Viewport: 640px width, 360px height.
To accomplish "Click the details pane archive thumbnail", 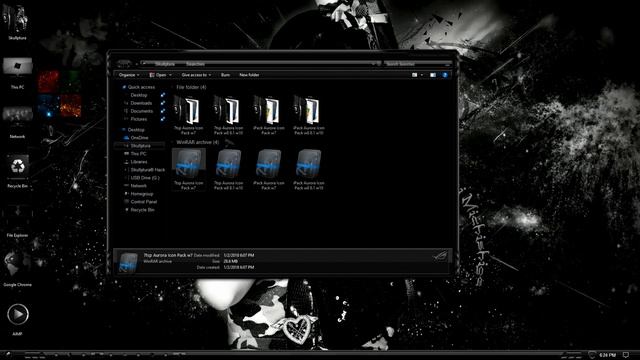I will coord(128,262).
